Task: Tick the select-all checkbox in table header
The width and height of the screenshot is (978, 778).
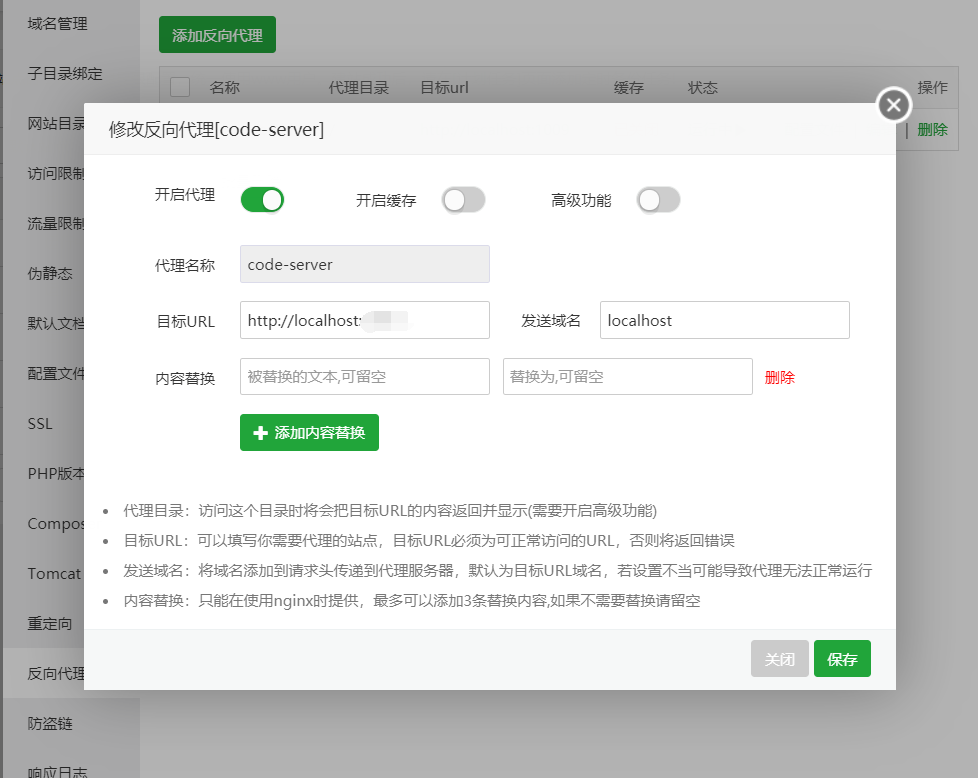Action: point(180,87)
